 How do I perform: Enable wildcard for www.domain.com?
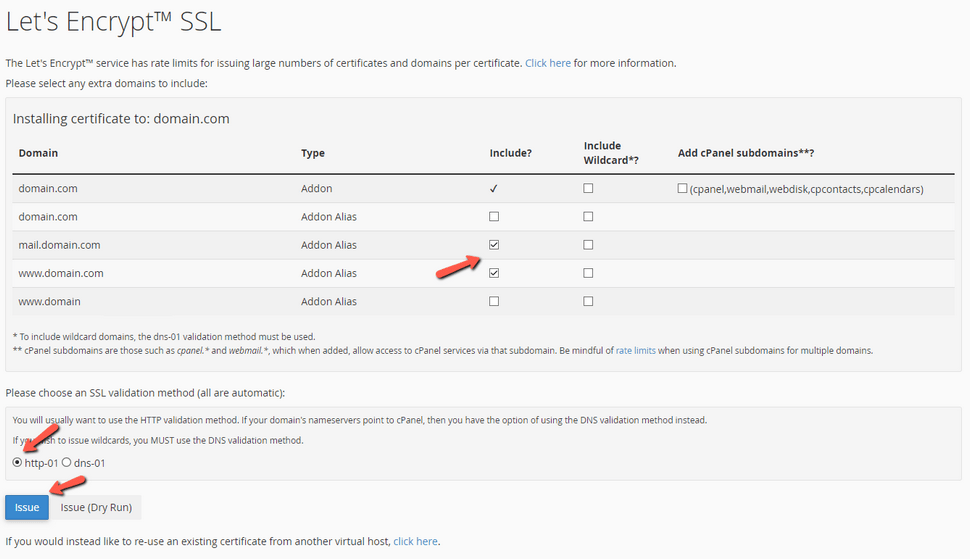tap(588, 273)
